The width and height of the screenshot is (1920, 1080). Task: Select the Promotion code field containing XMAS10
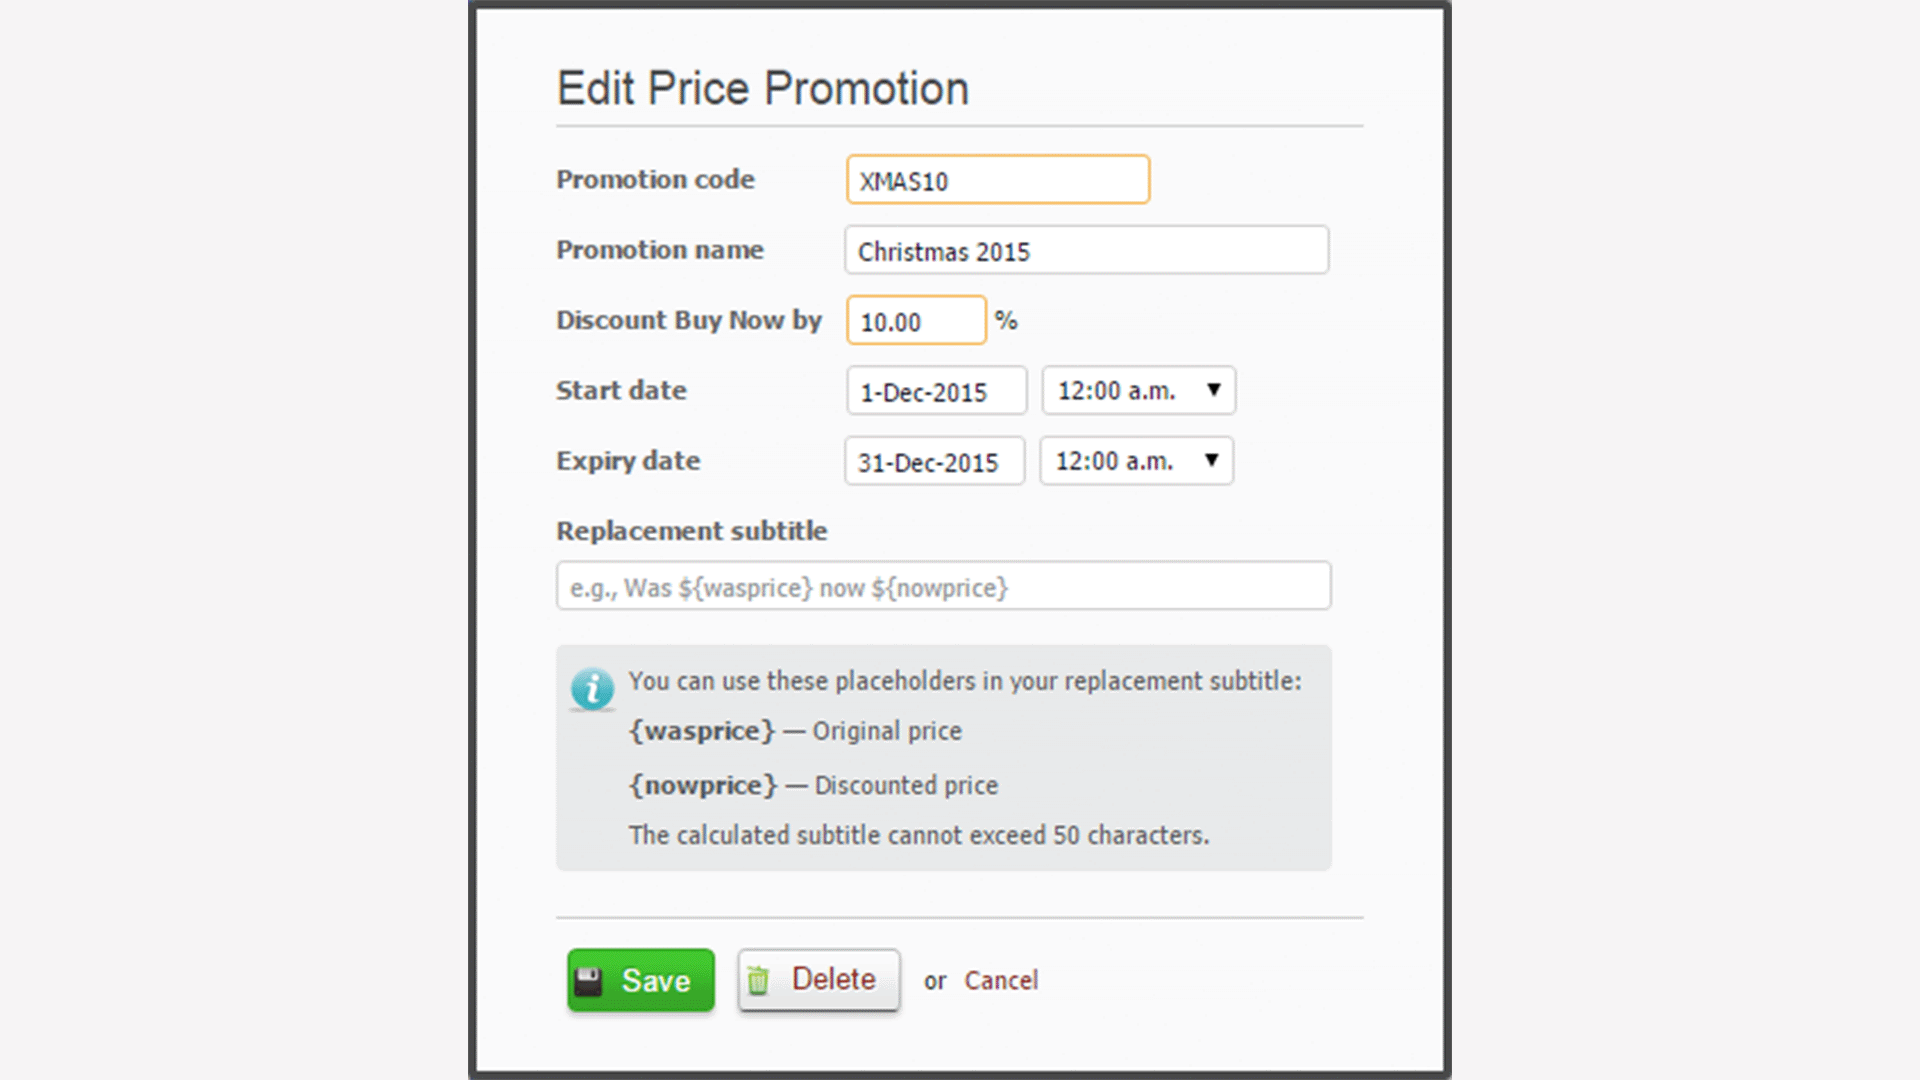(997, 180)
